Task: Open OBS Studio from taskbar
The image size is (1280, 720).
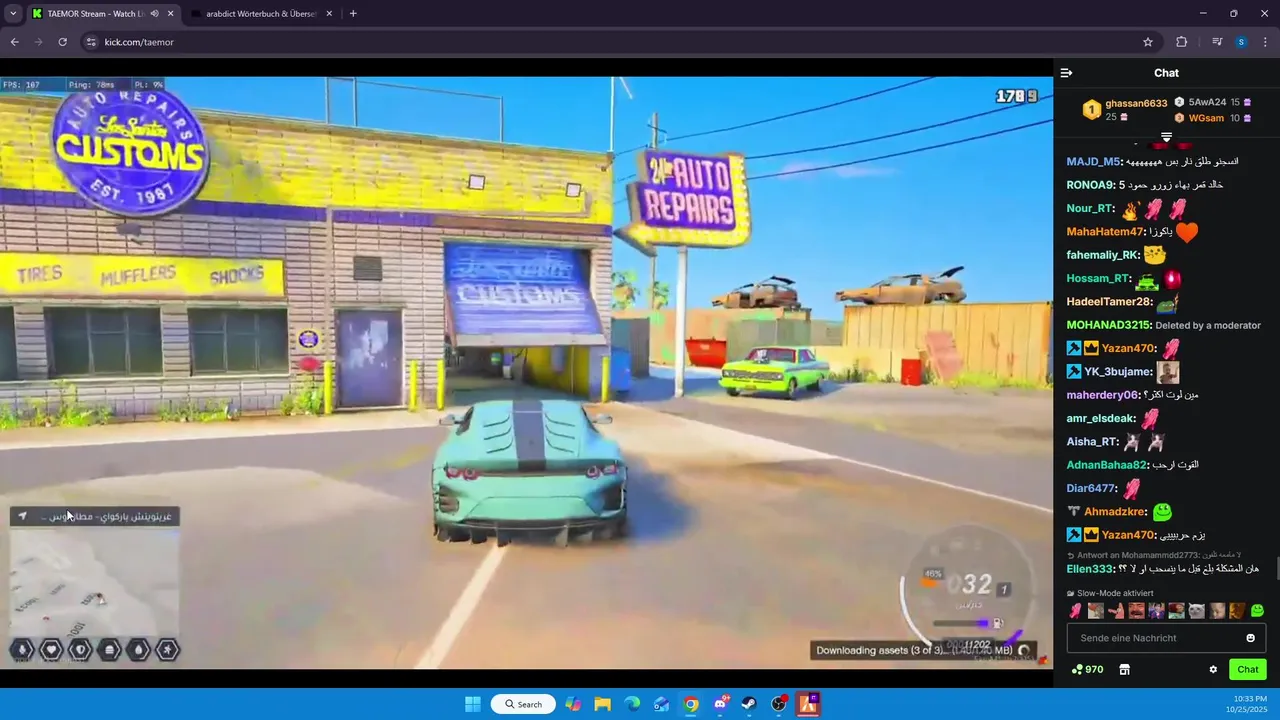Action: tap(779, 704)
